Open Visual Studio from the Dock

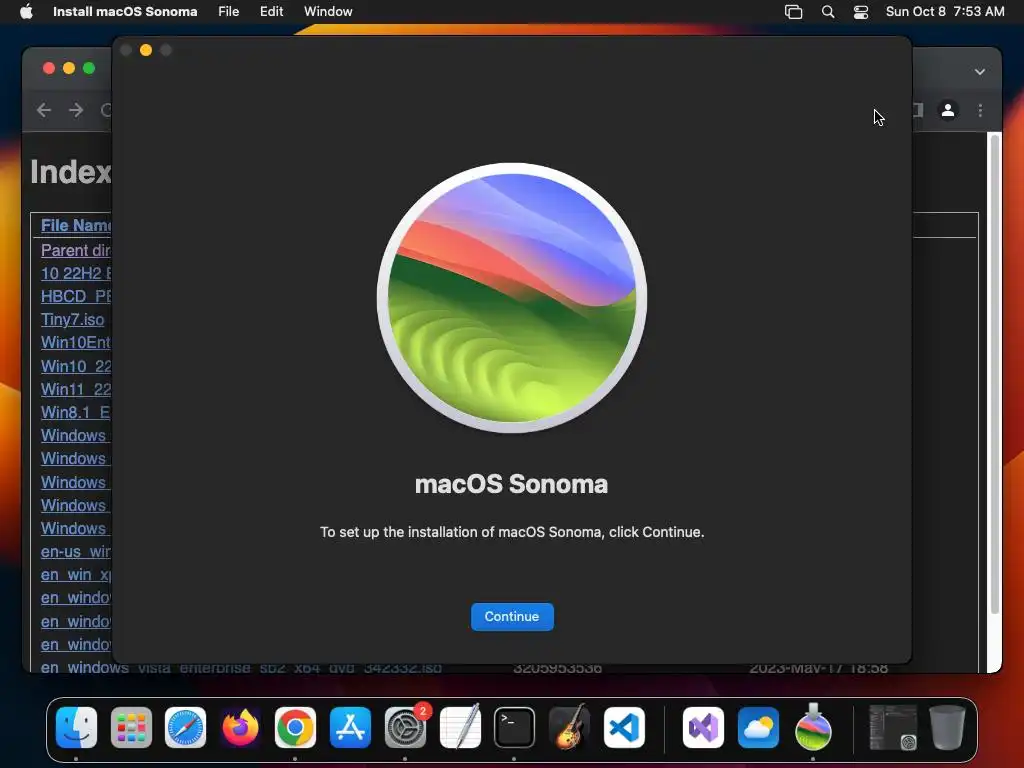tap(703, 728)
